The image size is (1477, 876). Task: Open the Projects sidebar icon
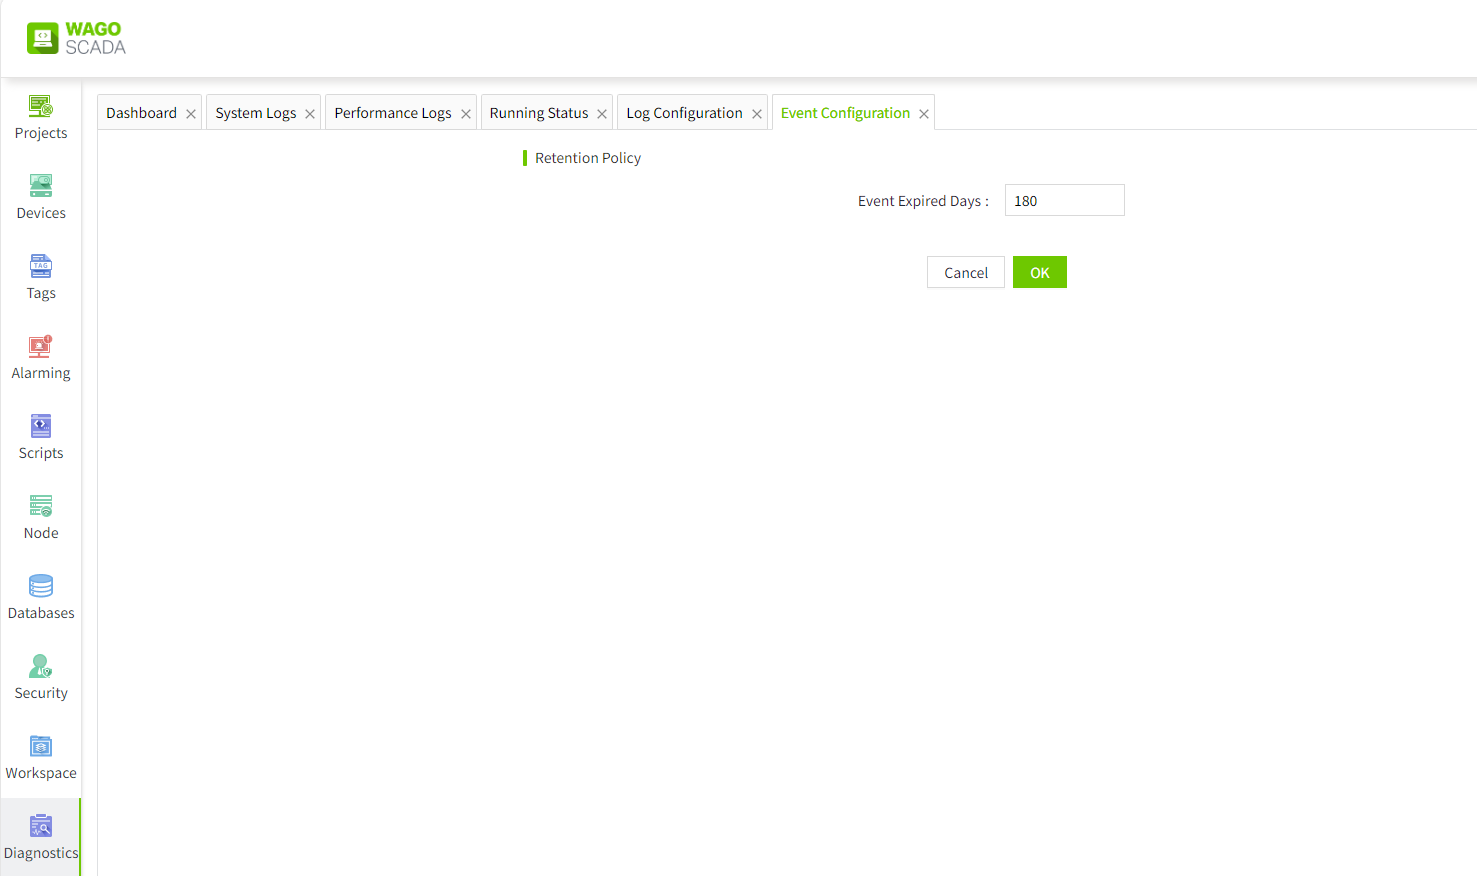[x=41, y=106]
